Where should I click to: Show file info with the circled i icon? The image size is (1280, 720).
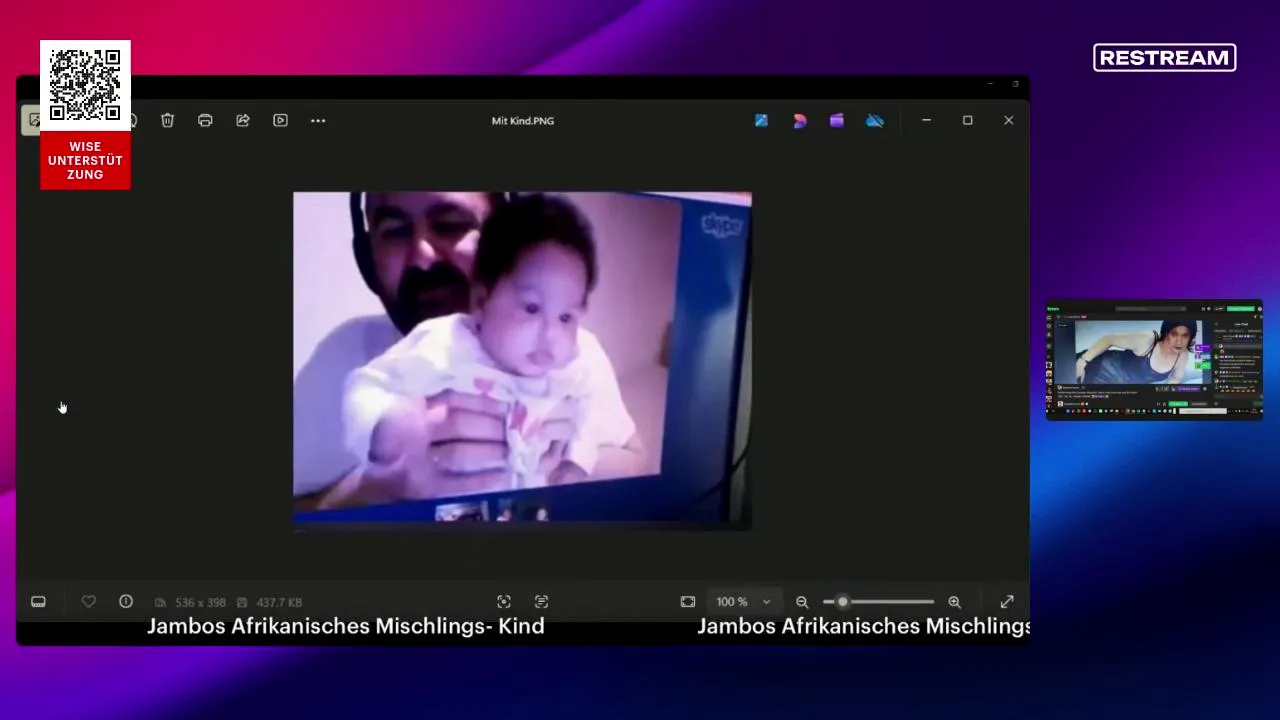point(126,601)
